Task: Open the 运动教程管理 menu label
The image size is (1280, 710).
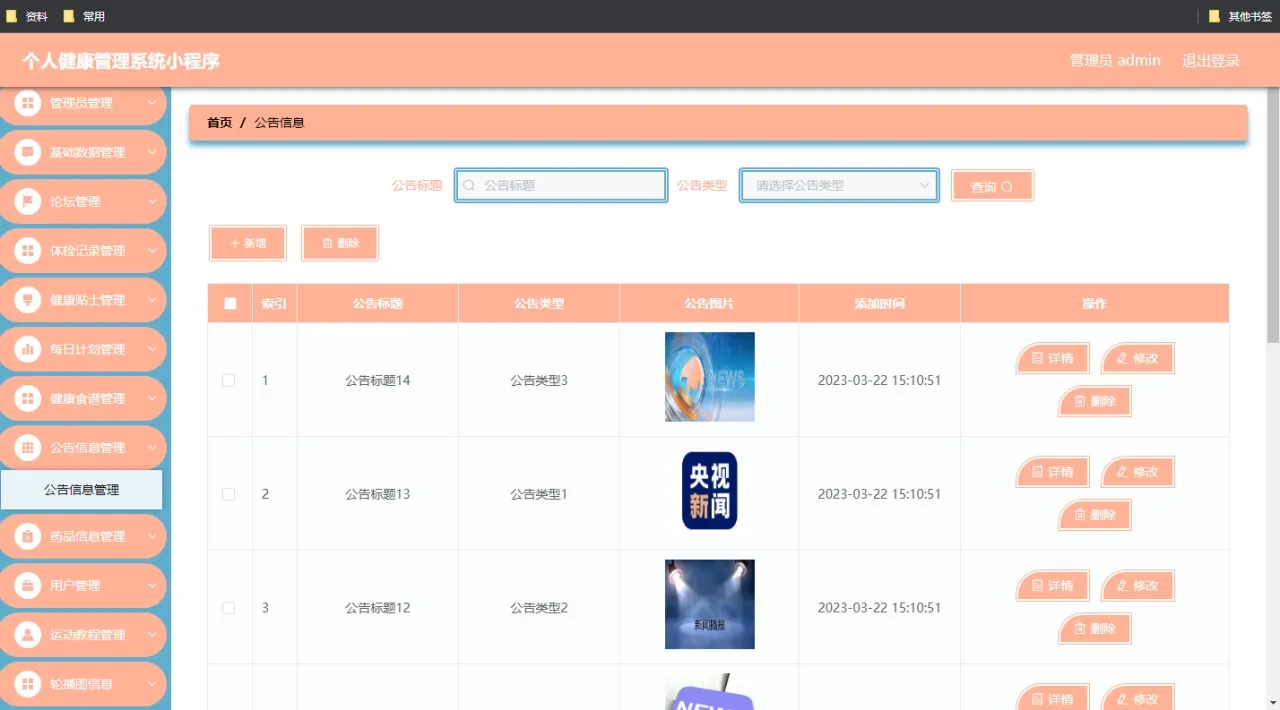Action: [x=88, y=635]
